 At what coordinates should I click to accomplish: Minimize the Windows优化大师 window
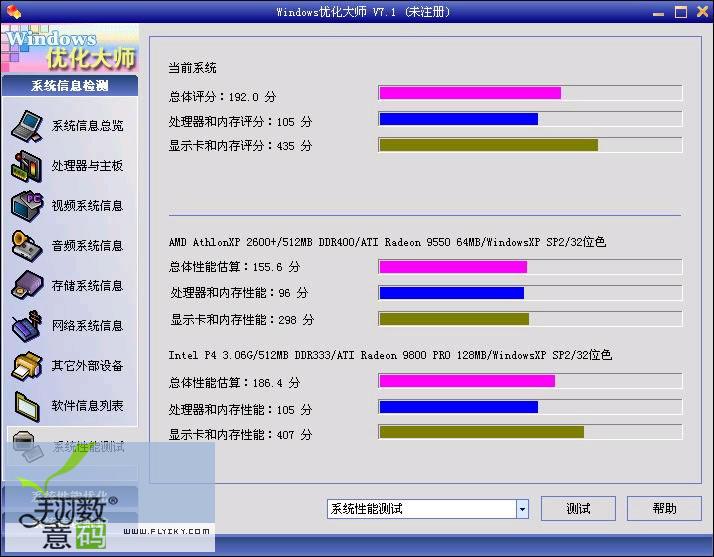658,13
